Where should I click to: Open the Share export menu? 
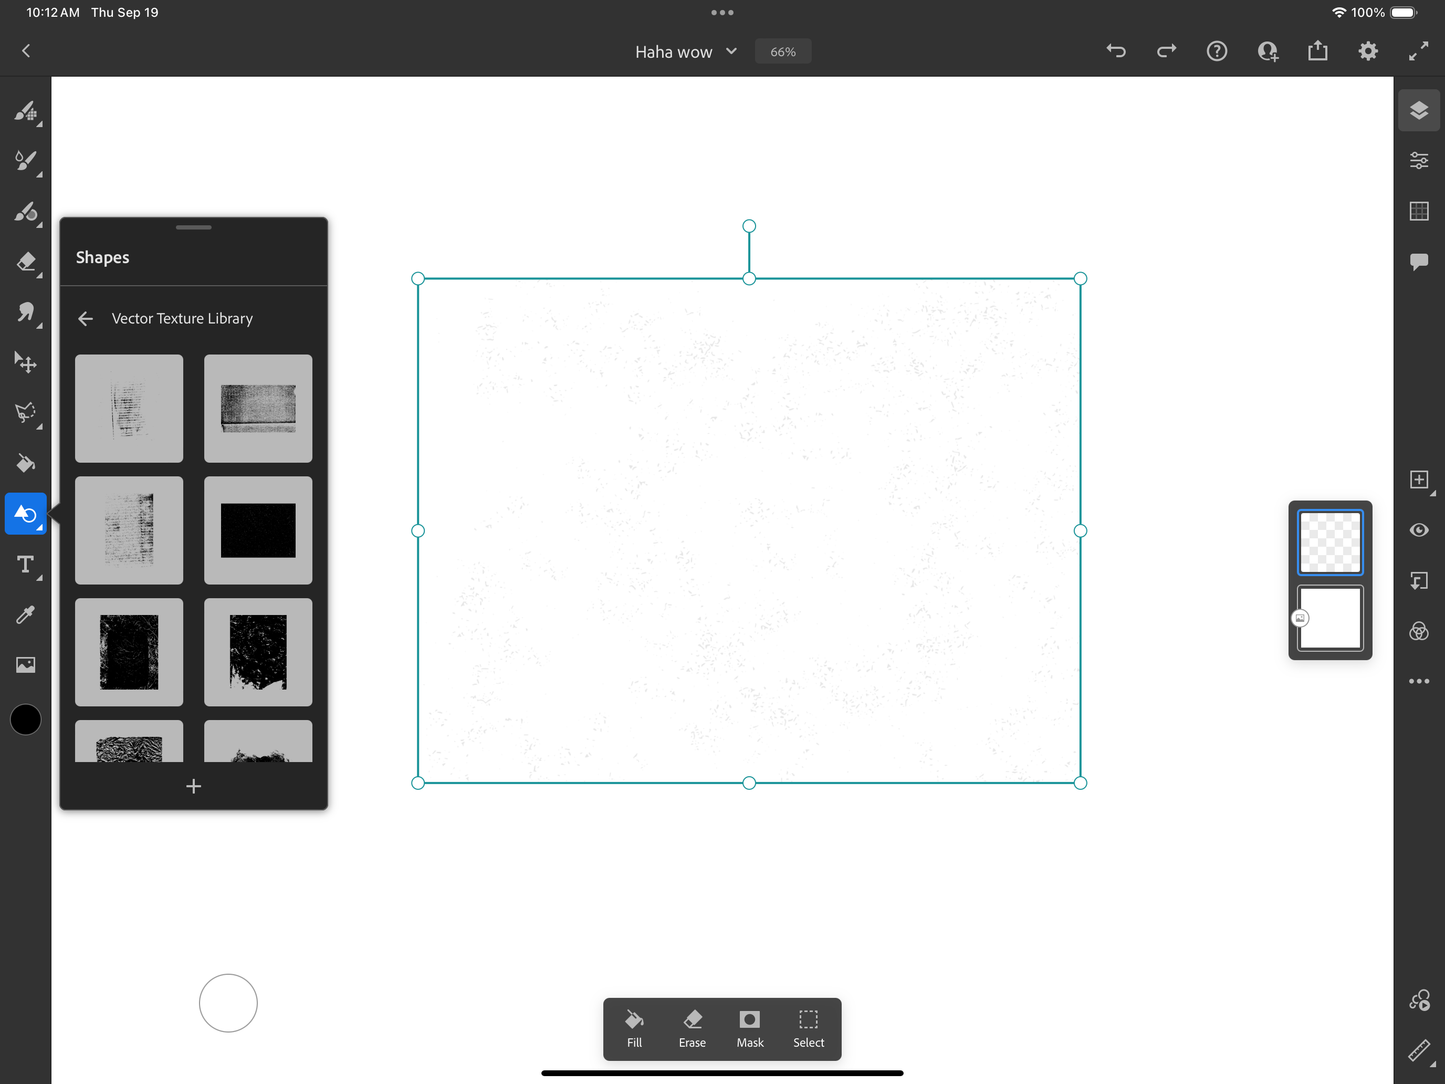(x=1318, y=51)
